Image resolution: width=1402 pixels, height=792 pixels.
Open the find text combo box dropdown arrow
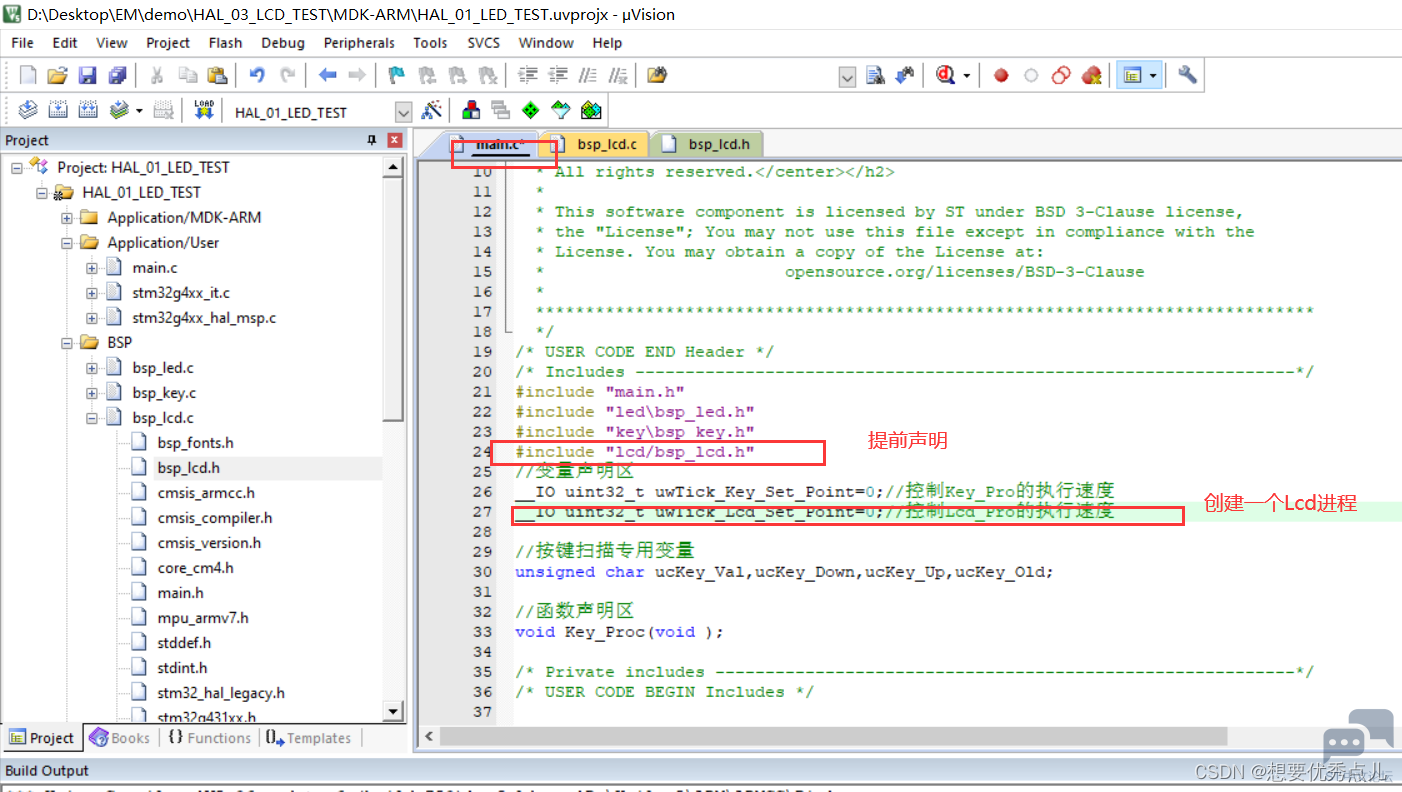tap(847, 76)
